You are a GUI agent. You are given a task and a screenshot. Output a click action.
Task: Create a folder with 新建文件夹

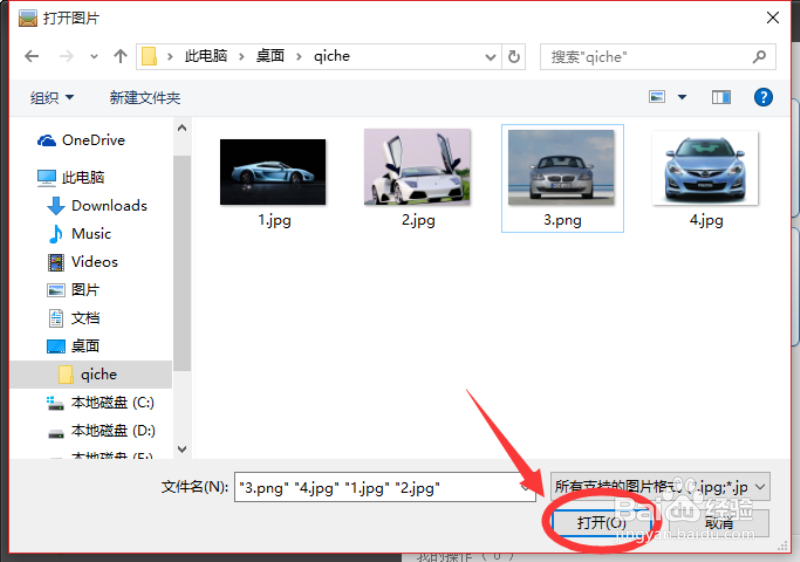145,97
